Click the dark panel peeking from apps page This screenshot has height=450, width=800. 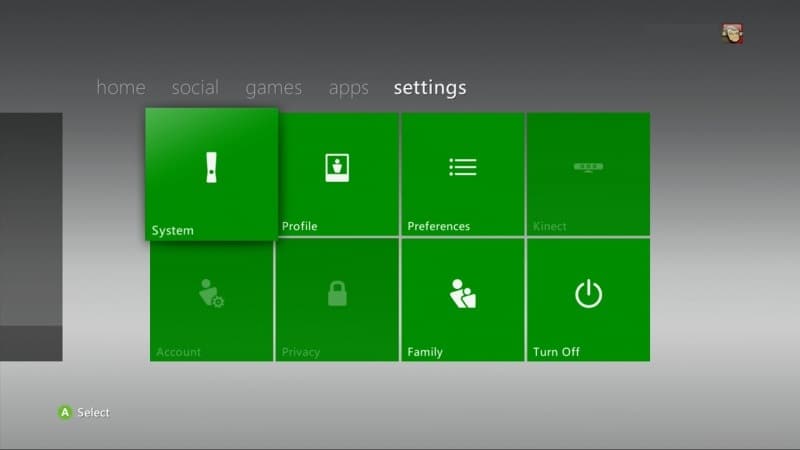[x=31, y=237]
